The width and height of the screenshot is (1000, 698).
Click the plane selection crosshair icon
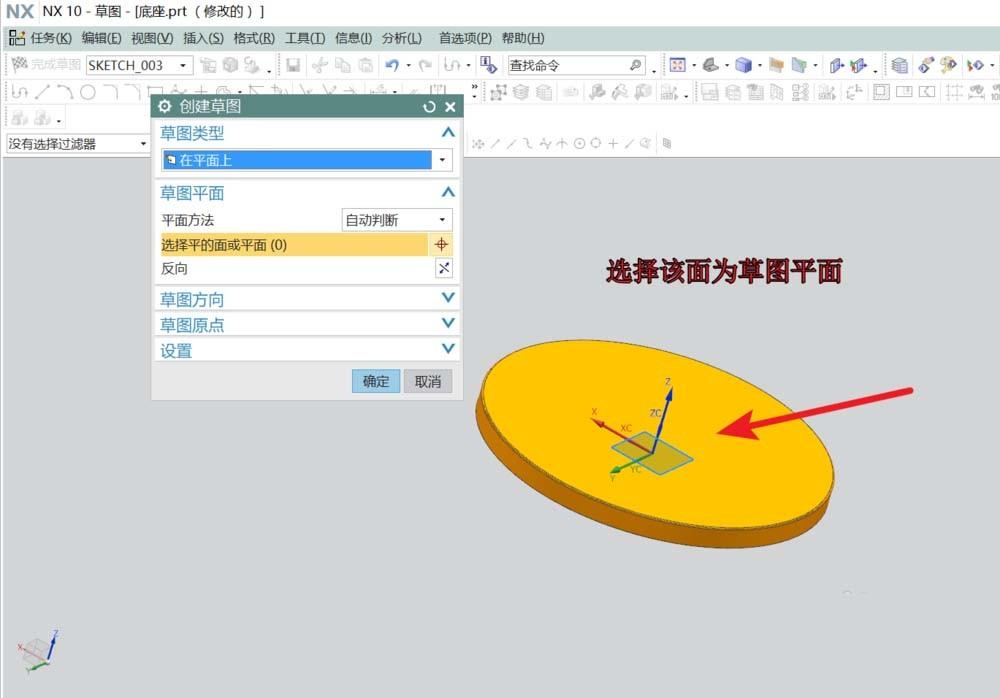443,243
